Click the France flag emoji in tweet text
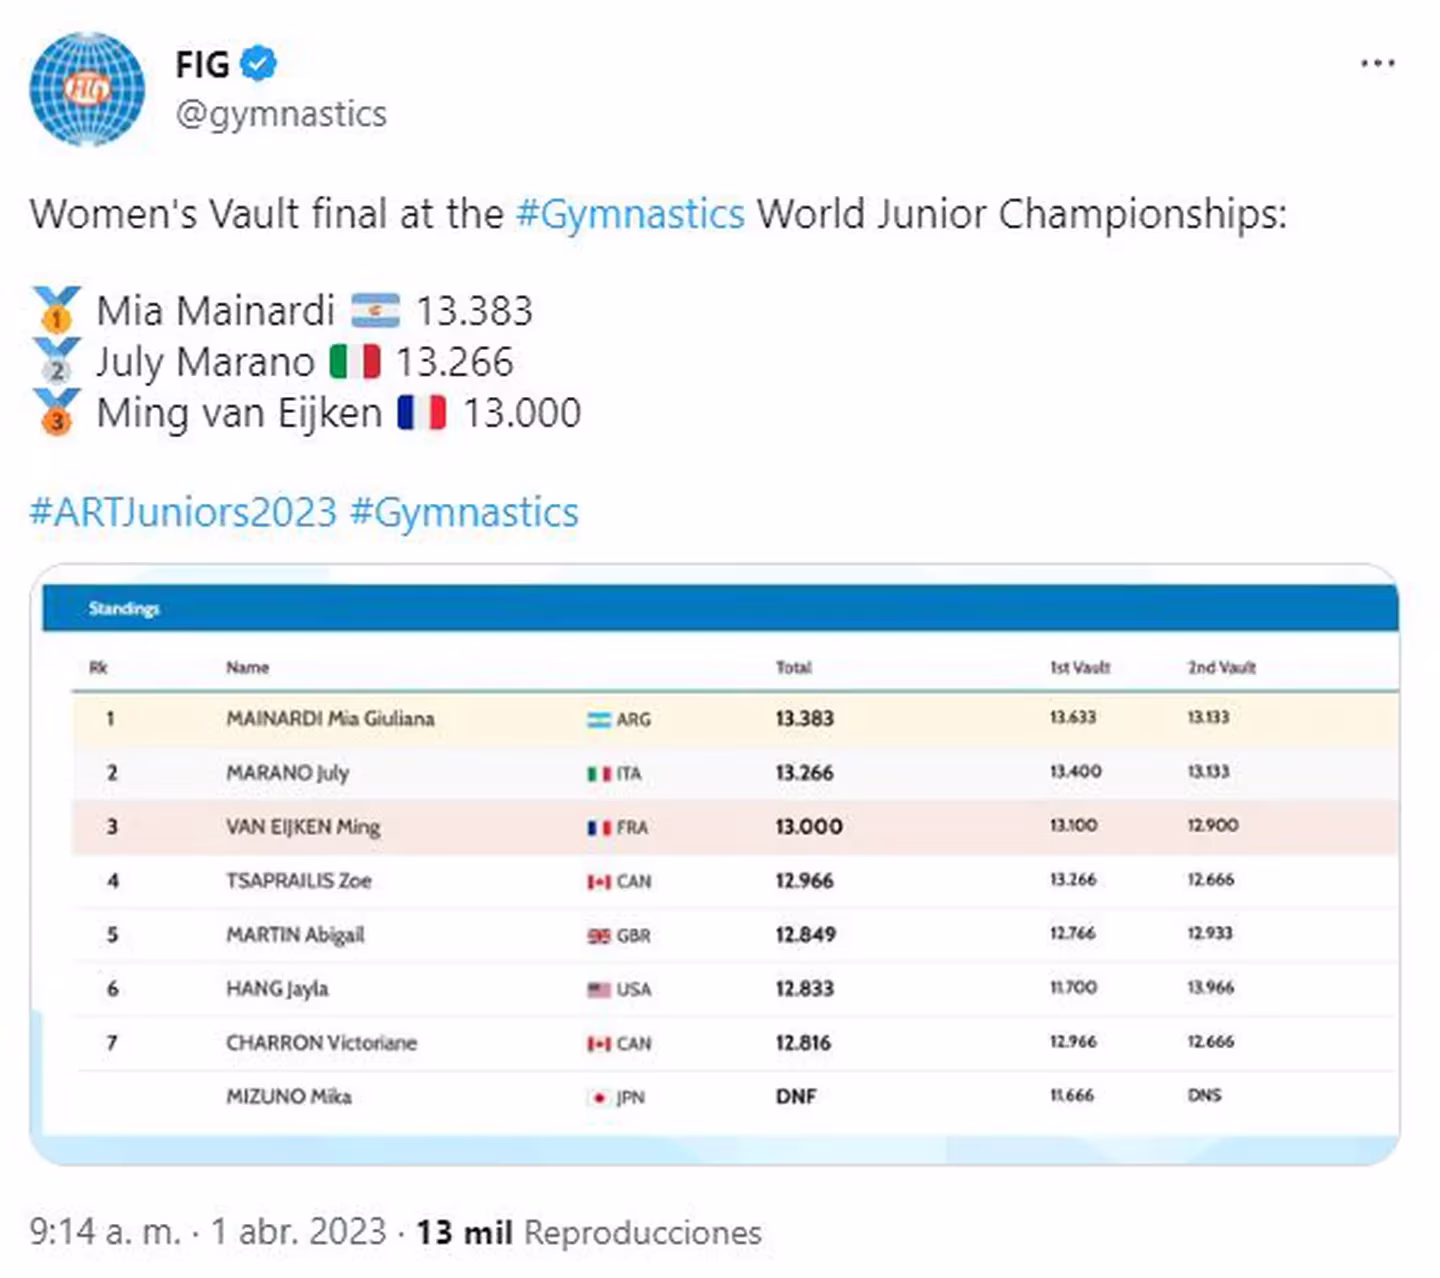1440x1278 pixels. [x=421, y=413]
